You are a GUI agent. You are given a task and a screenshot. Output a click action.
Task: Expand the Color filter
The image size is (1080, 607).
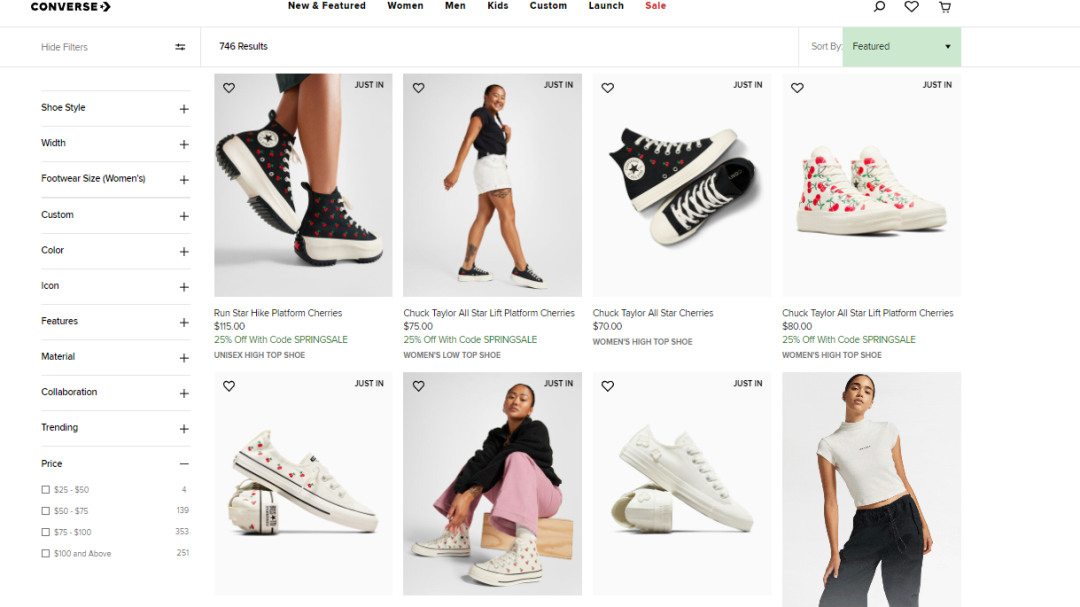coord(184,251)
